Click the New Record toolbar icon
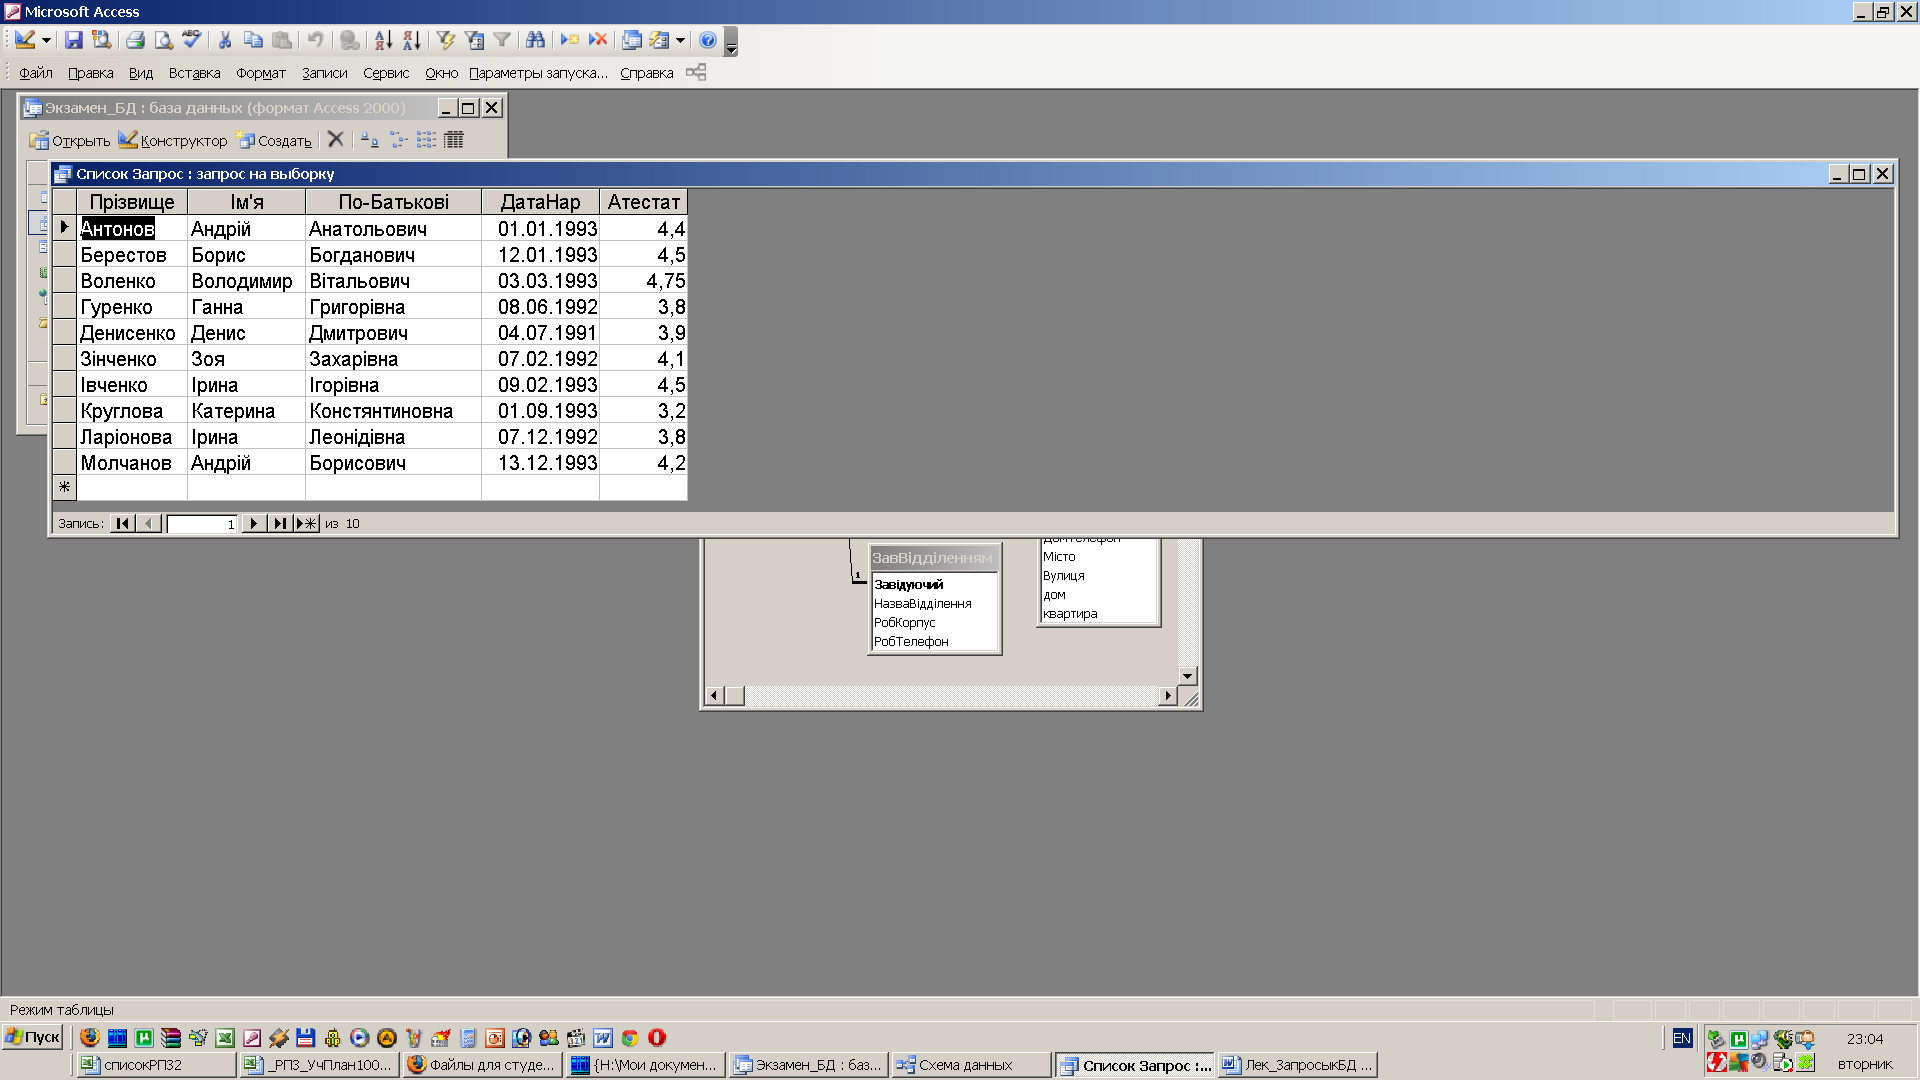 tap(570, 40)
